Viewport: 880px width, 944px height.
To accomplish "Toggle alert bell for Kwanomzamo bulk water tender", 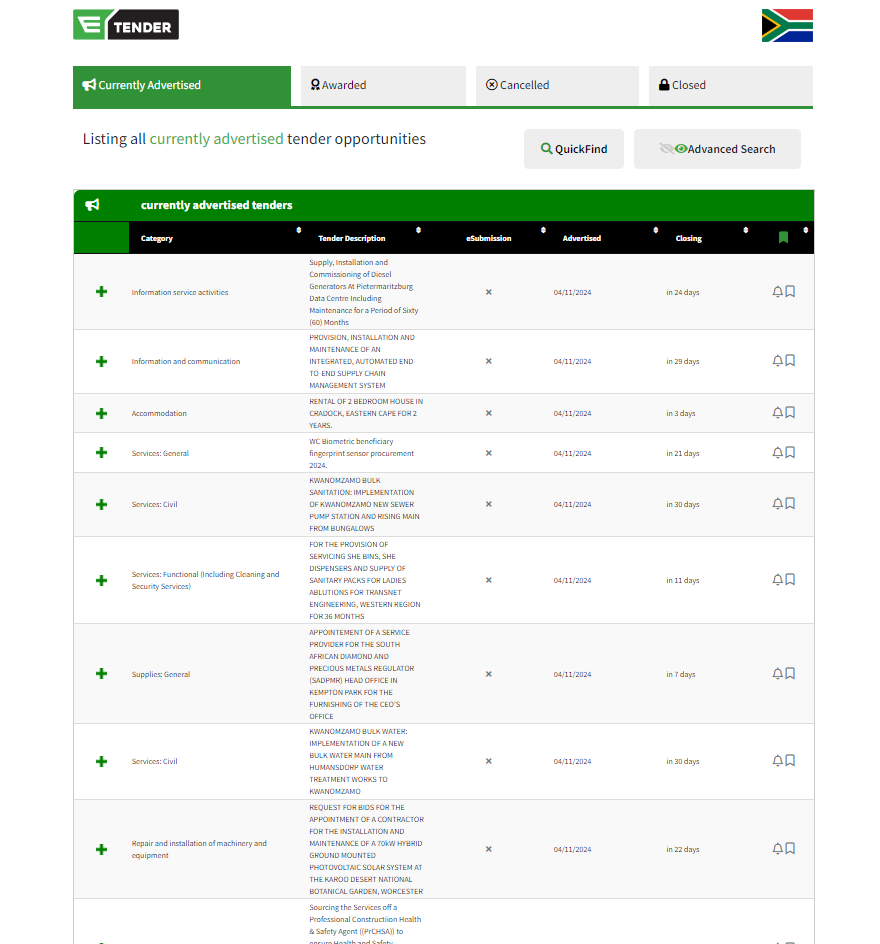I will 777,761.
